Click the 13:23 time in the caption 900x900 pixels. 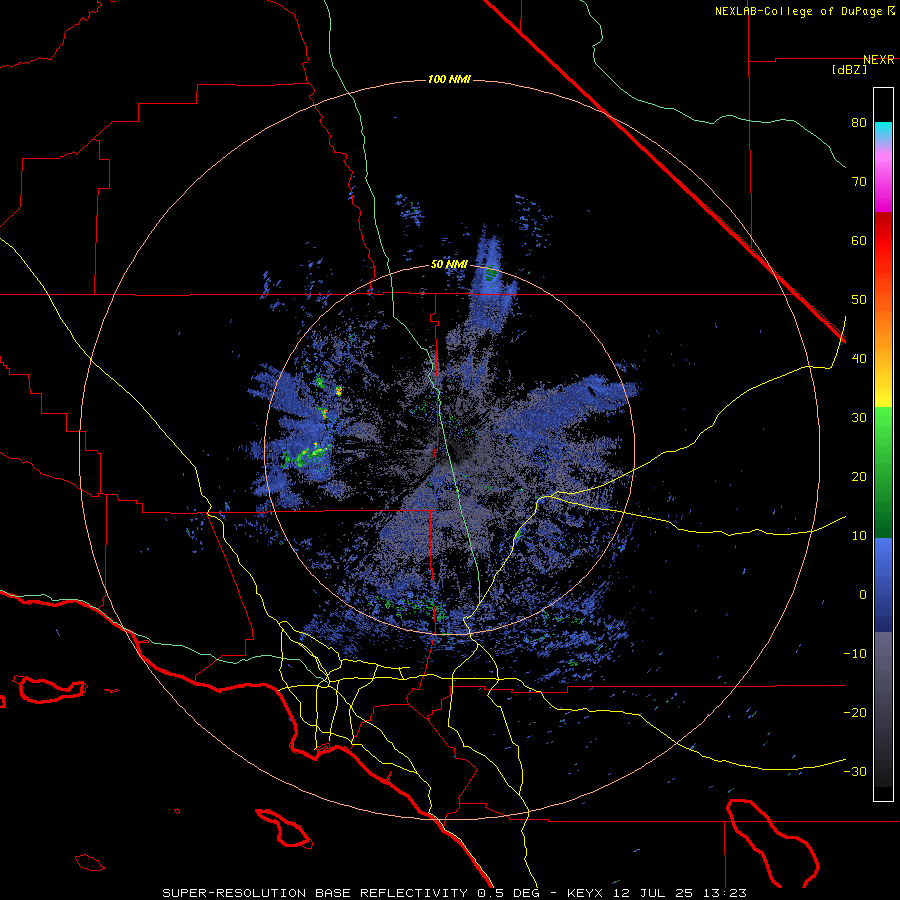coord(726,893)
